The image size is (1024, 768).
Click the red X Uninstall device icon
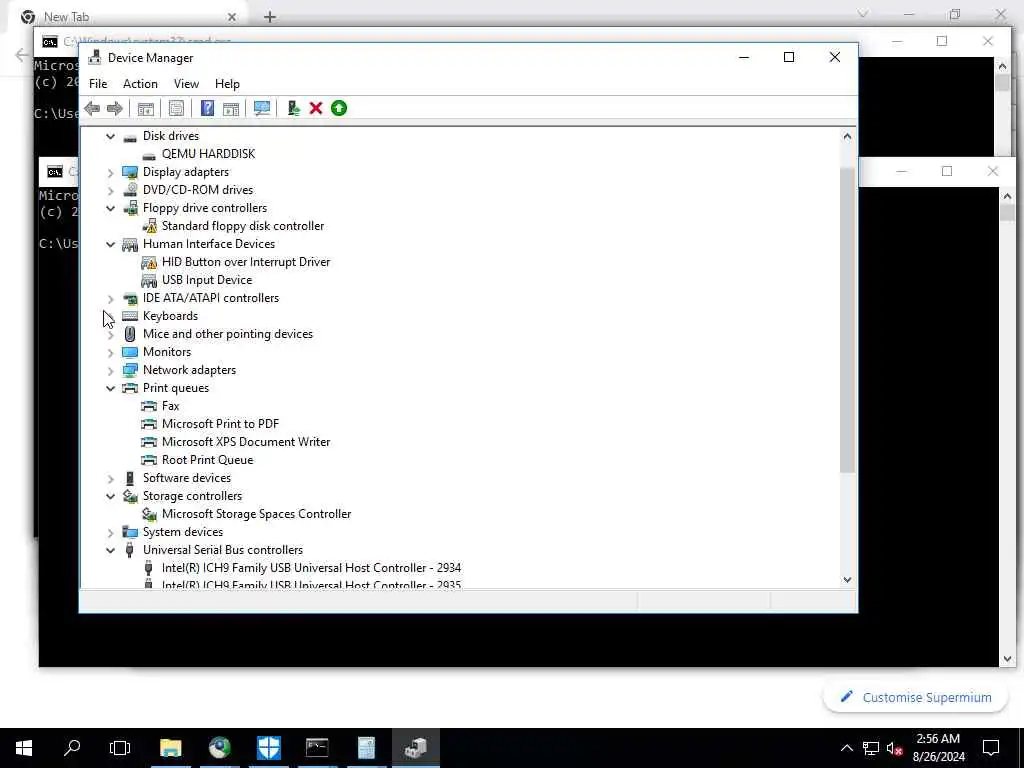(x=316, y=108)
